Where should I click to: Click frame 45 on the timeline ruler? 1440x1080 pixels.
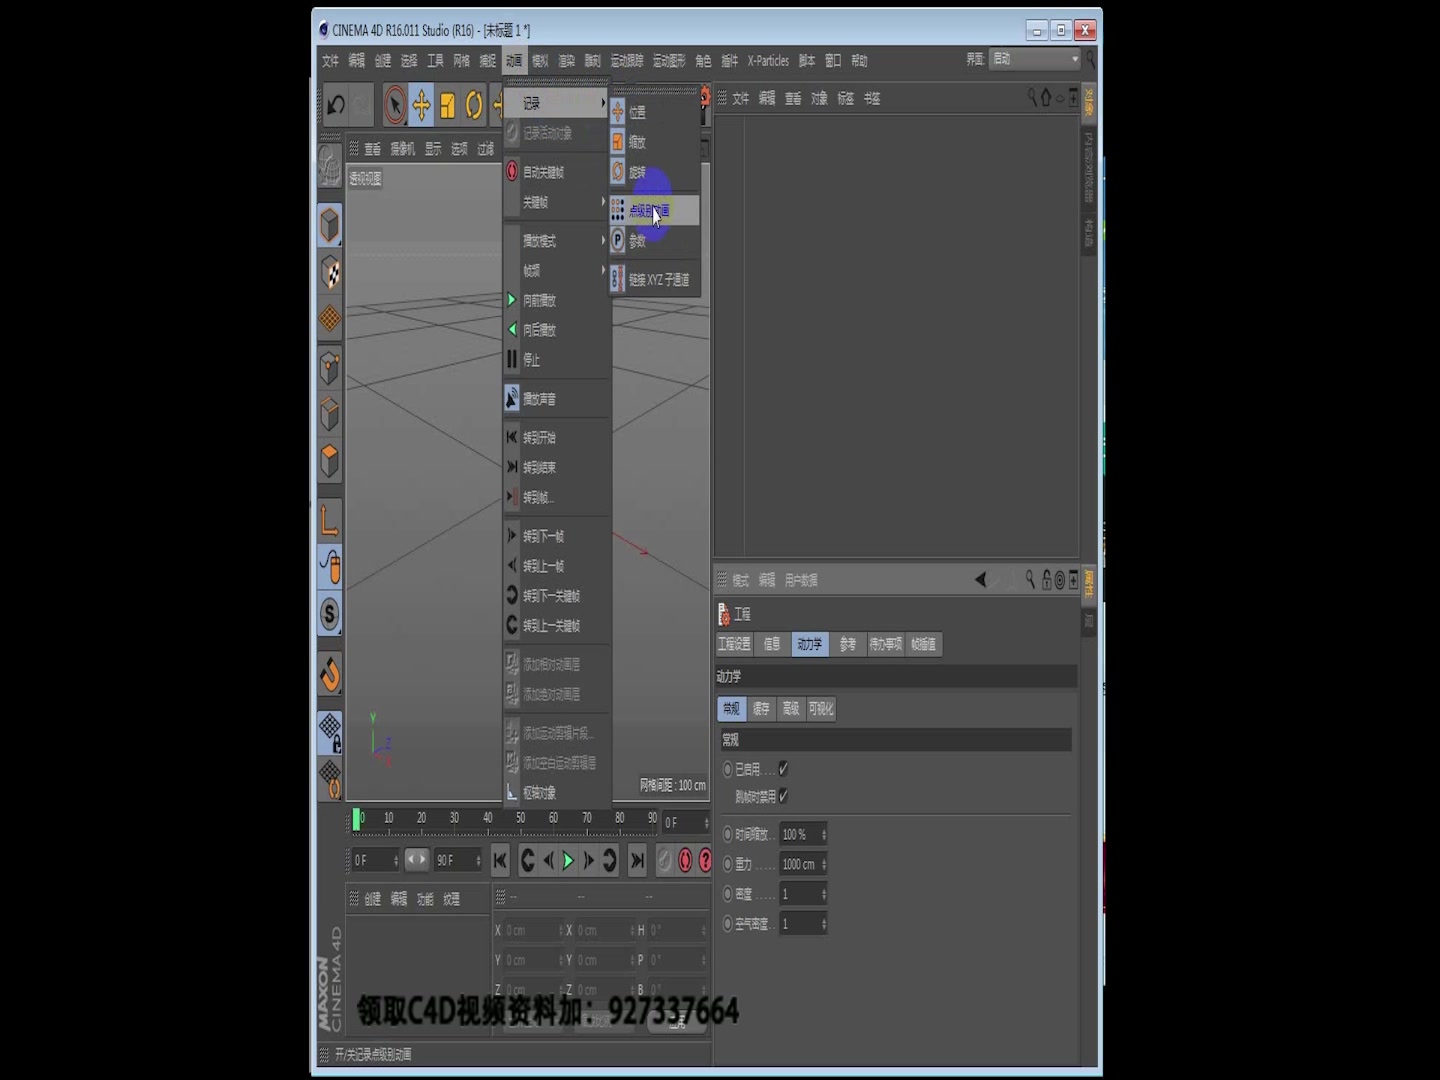[505, 818]
